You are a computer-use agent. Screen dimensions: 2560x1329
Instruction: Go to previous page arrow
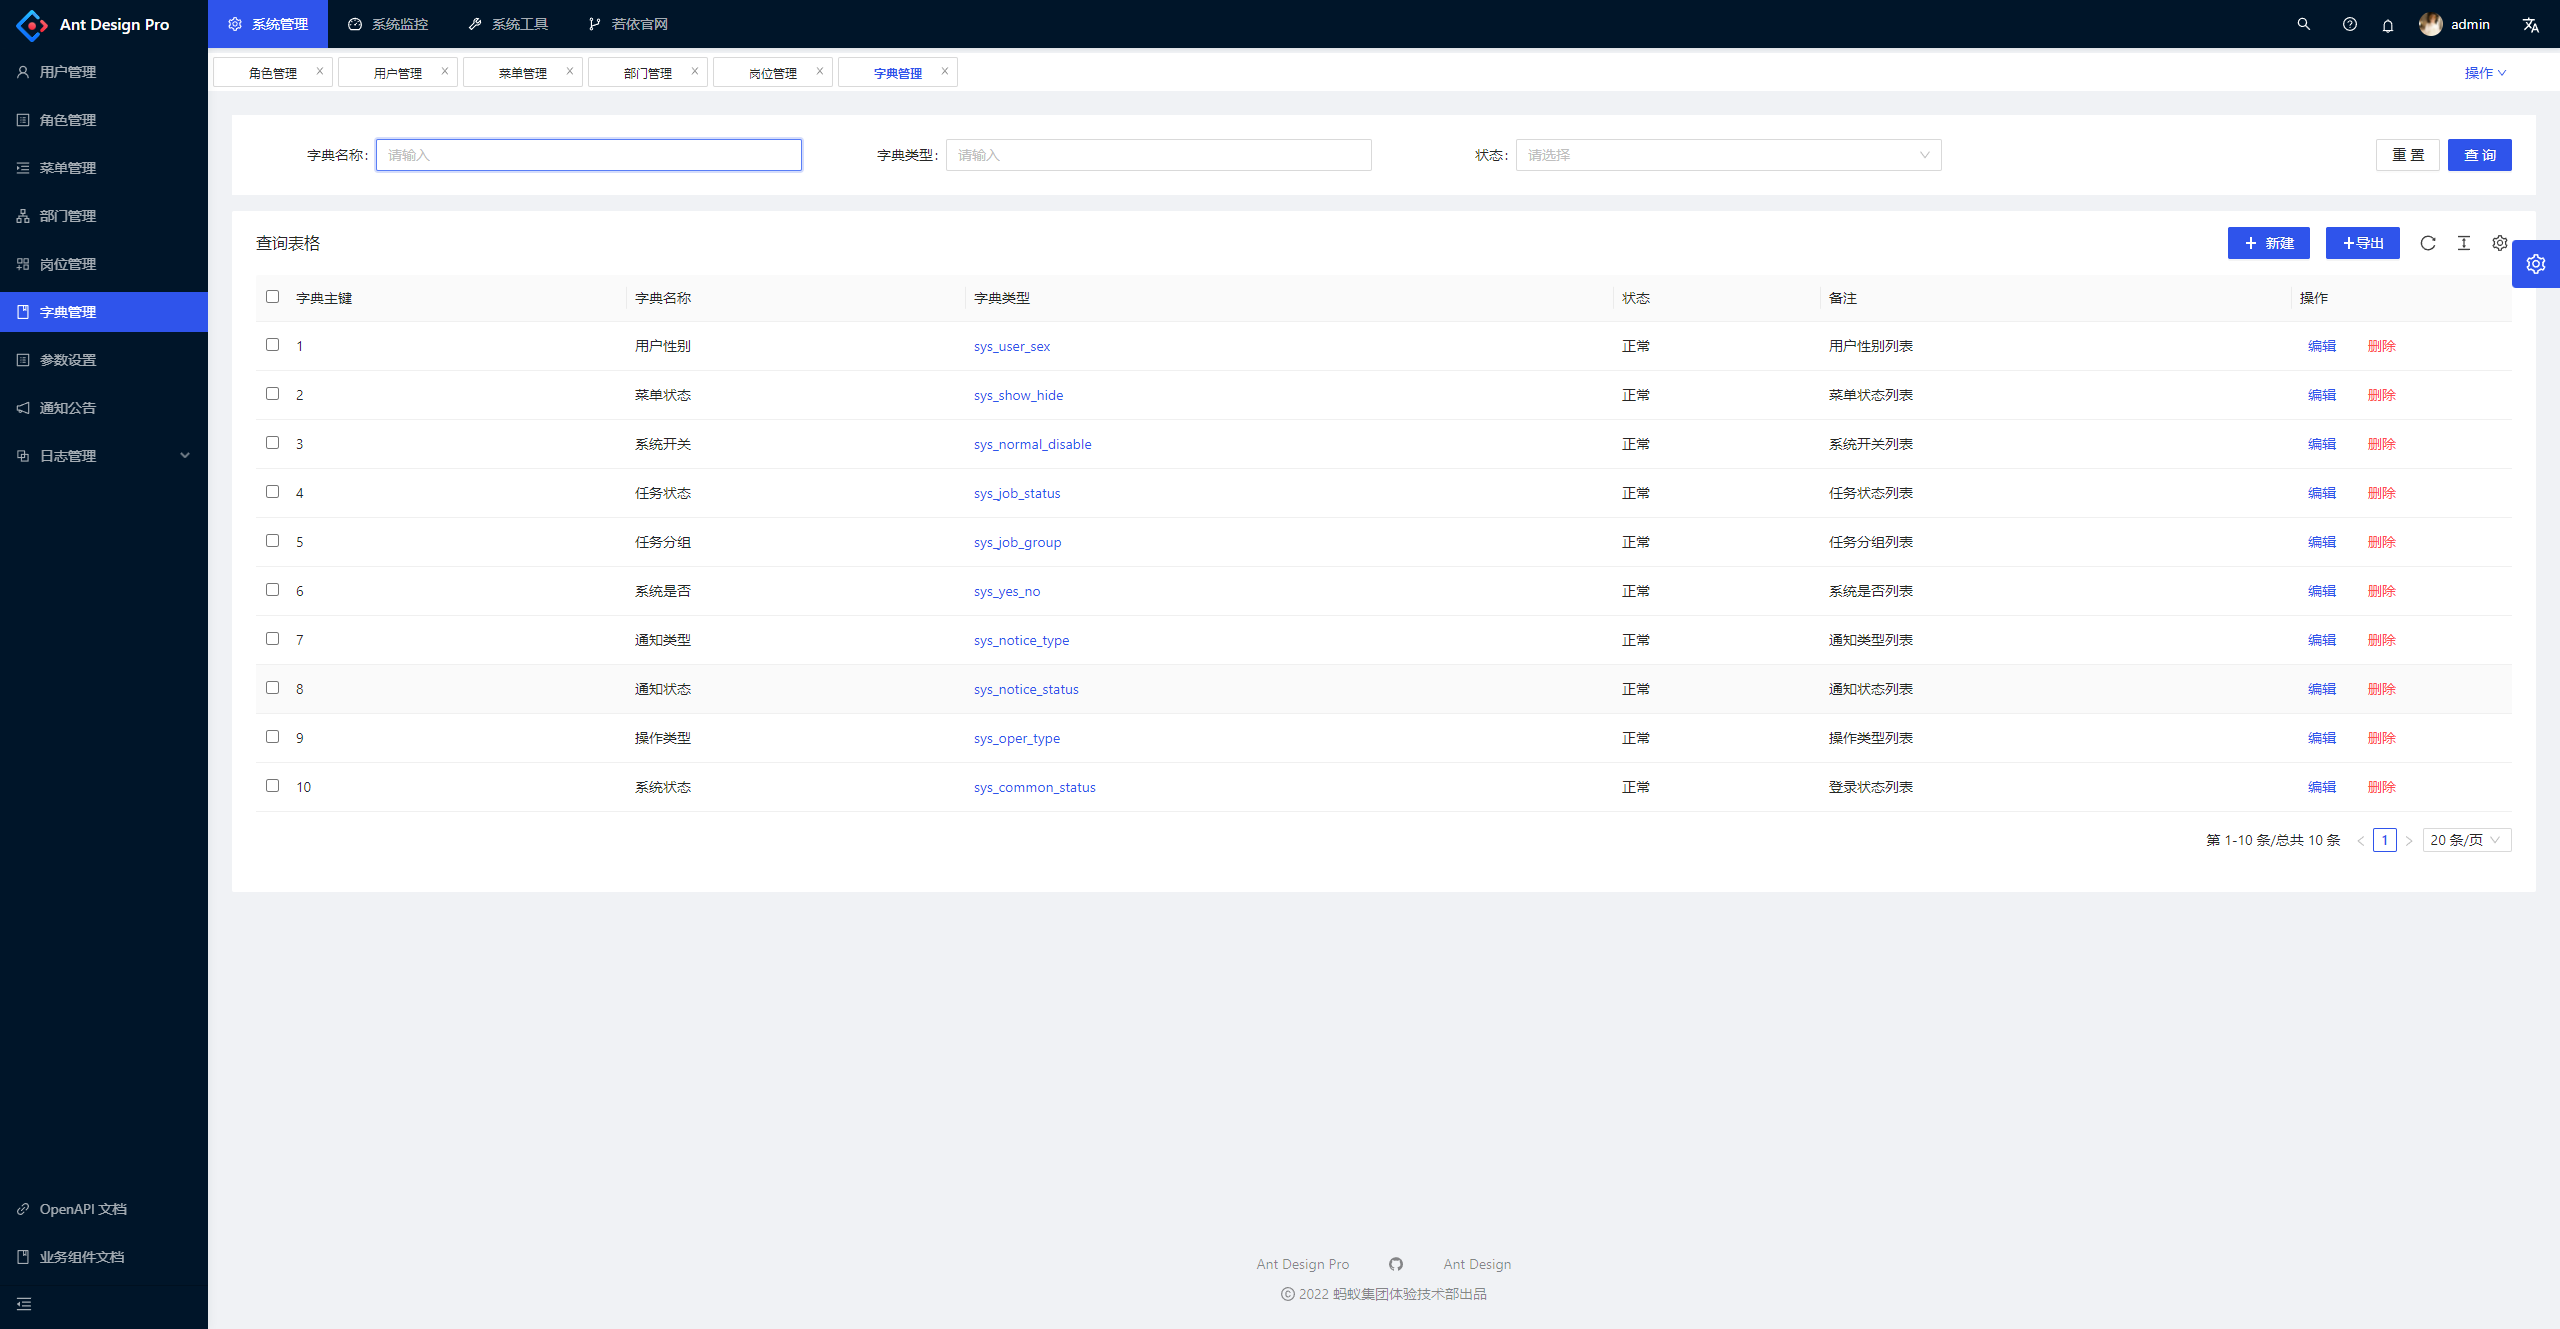2361,840
